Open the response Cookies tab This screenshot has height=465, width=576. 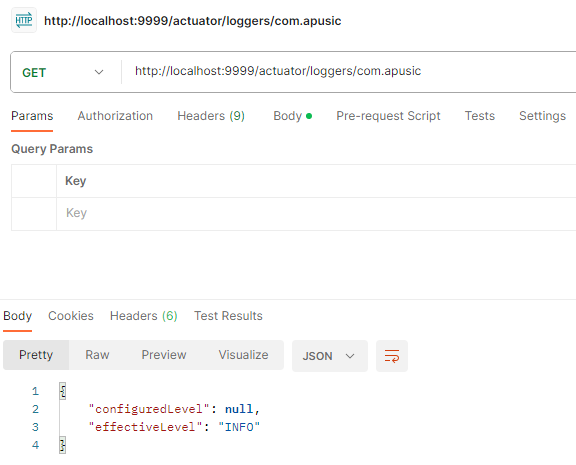click(71, 316)
